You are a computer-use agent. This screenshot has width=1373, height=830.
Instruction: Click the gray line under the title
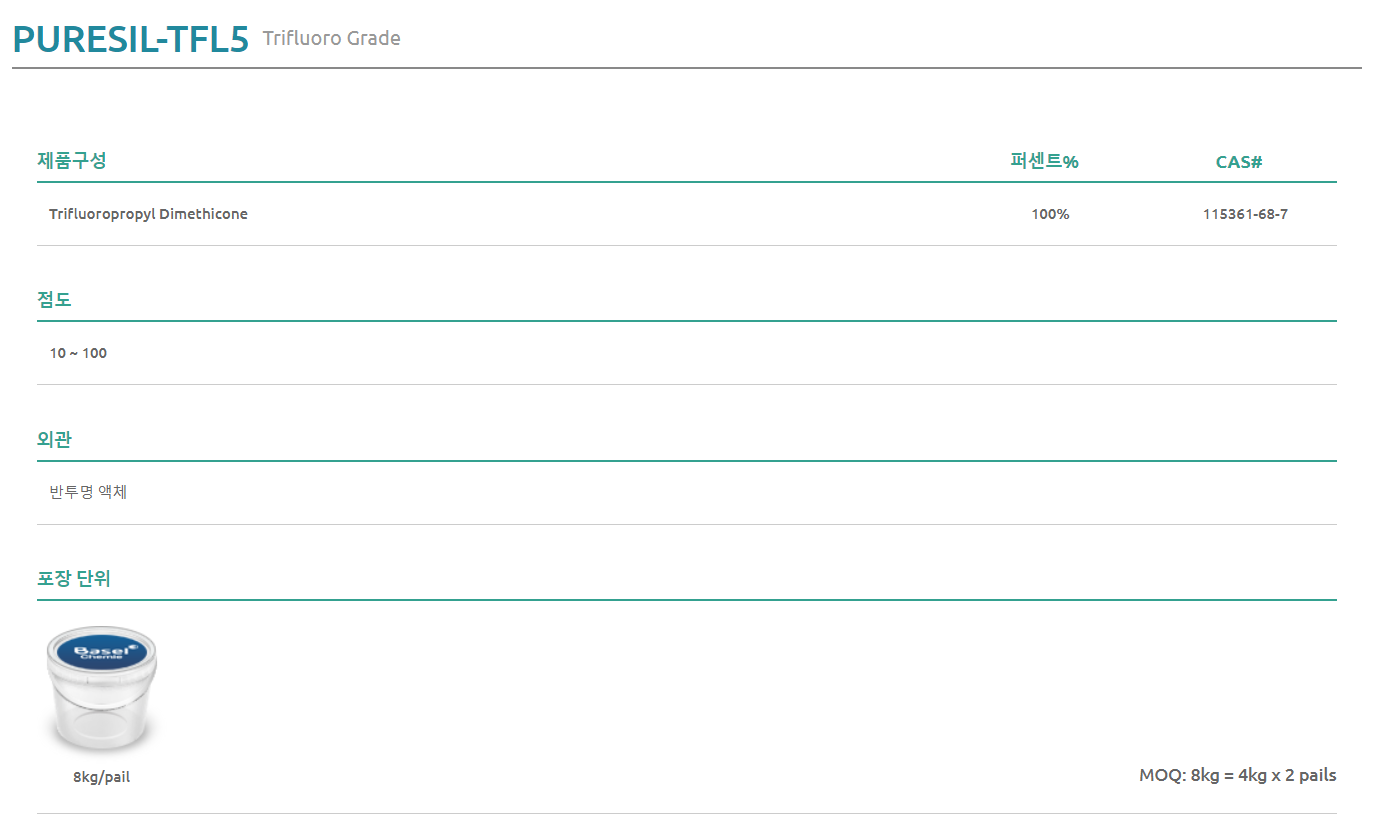pos(686,68)
